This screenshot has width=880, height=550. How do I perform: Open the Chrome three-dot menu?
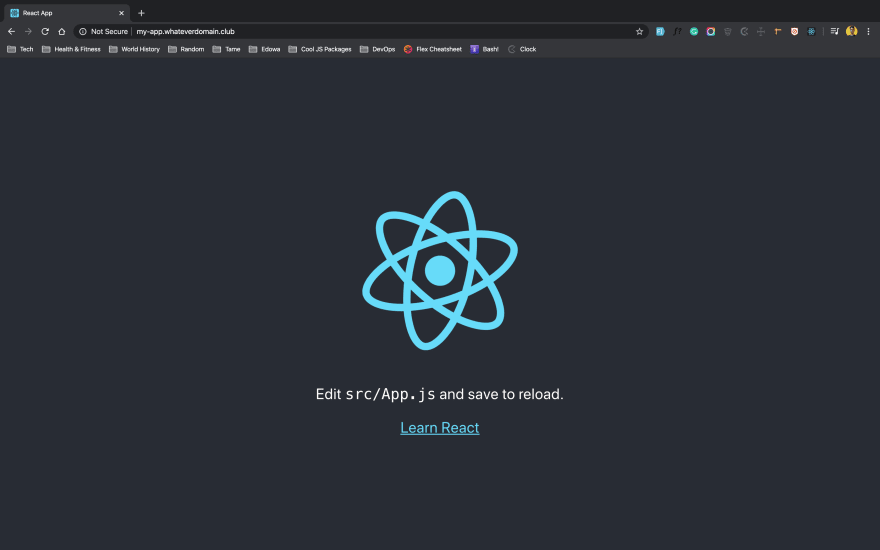[x=868, y=31]
